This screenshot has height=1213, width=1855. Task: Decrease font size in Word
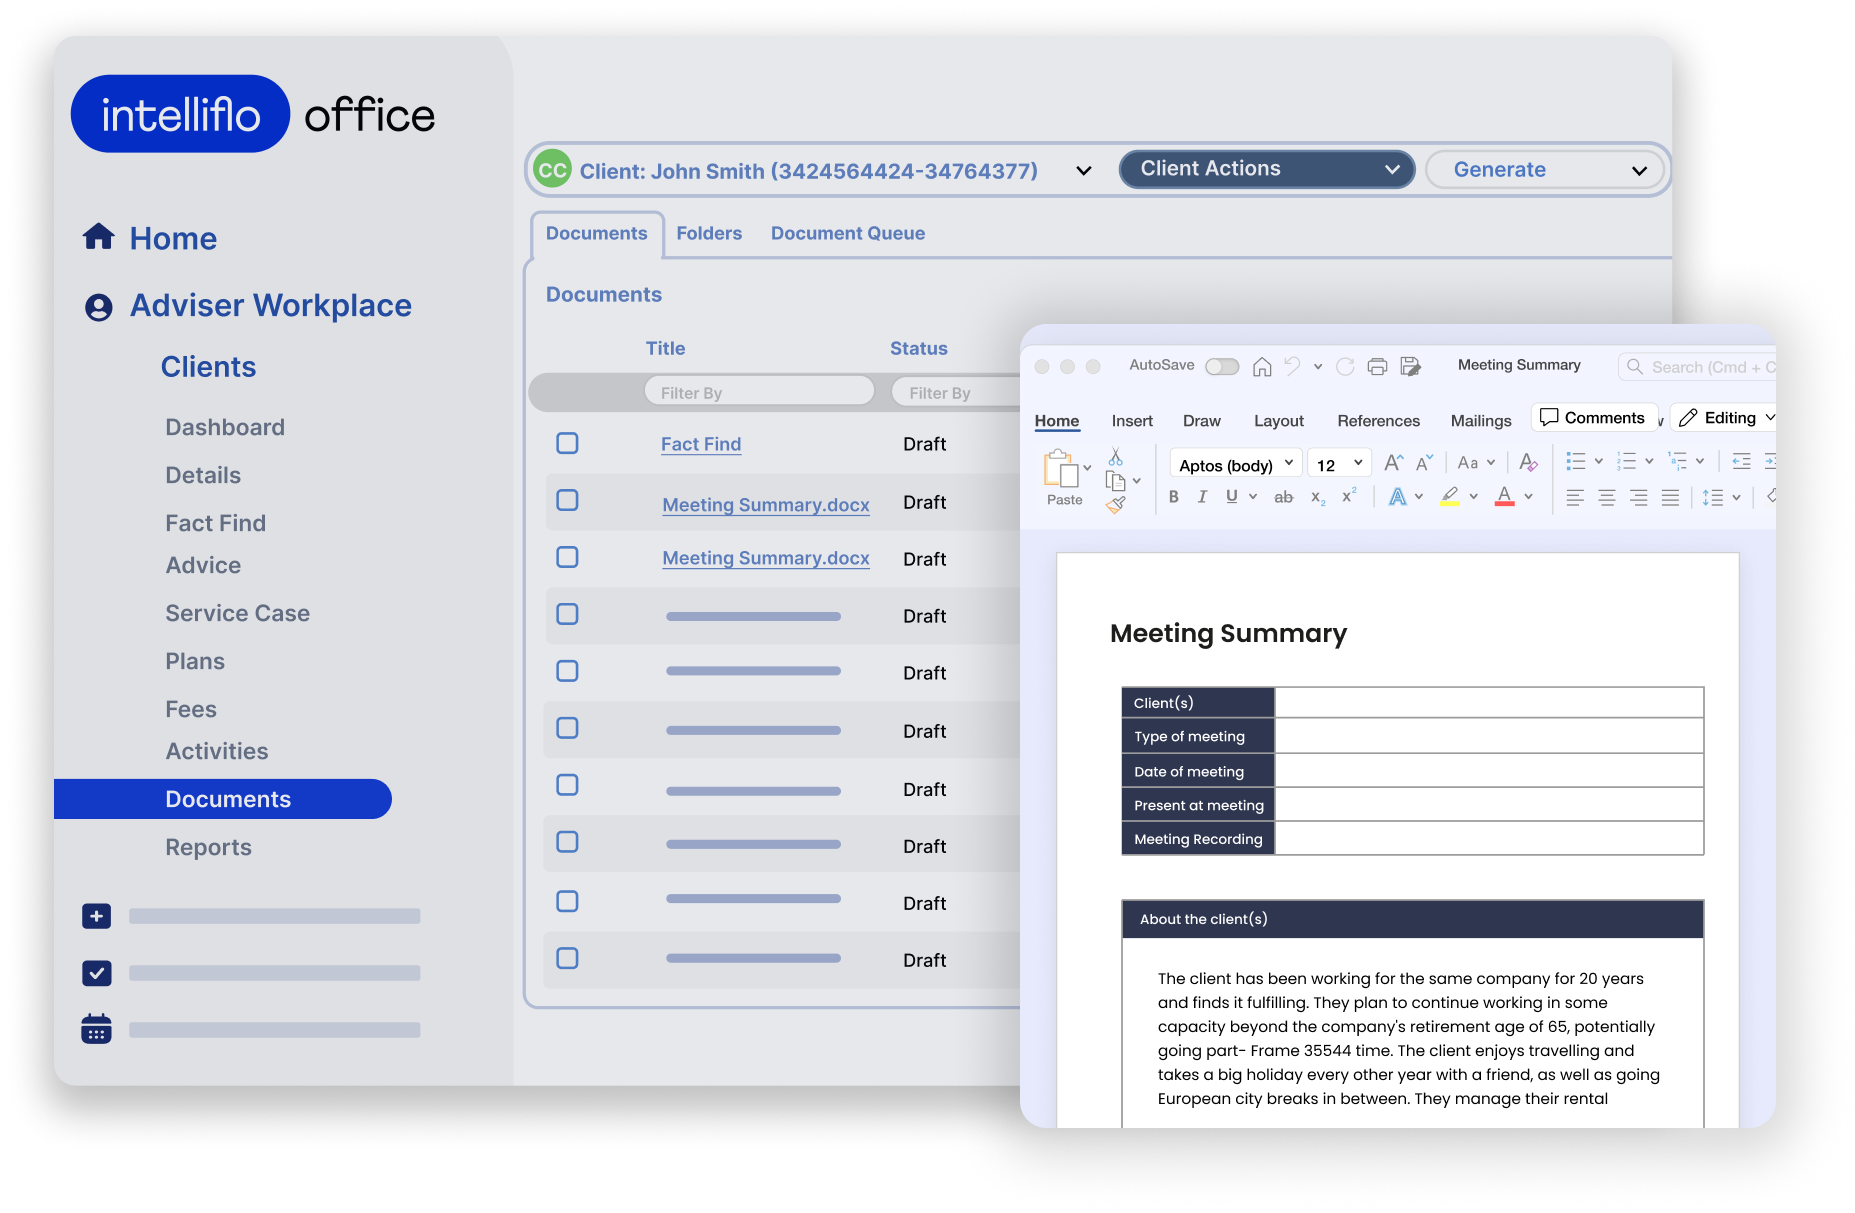[1424, 462]
